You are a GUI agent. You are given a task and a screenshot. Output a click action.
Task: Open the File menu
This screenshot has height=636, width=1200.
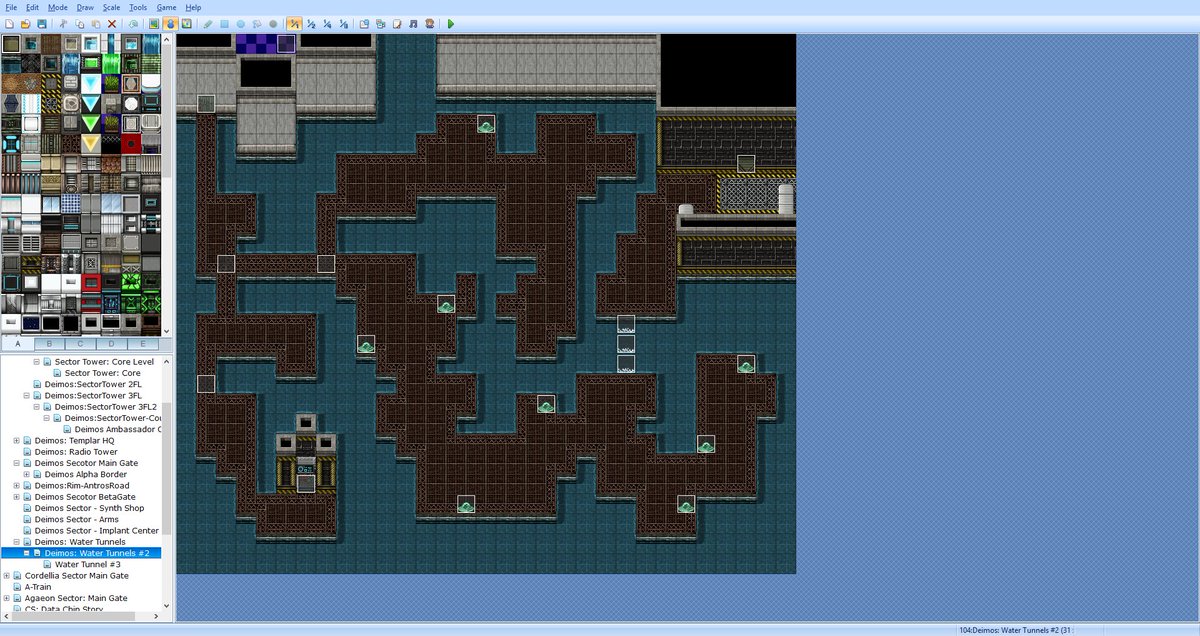(11, 7)
